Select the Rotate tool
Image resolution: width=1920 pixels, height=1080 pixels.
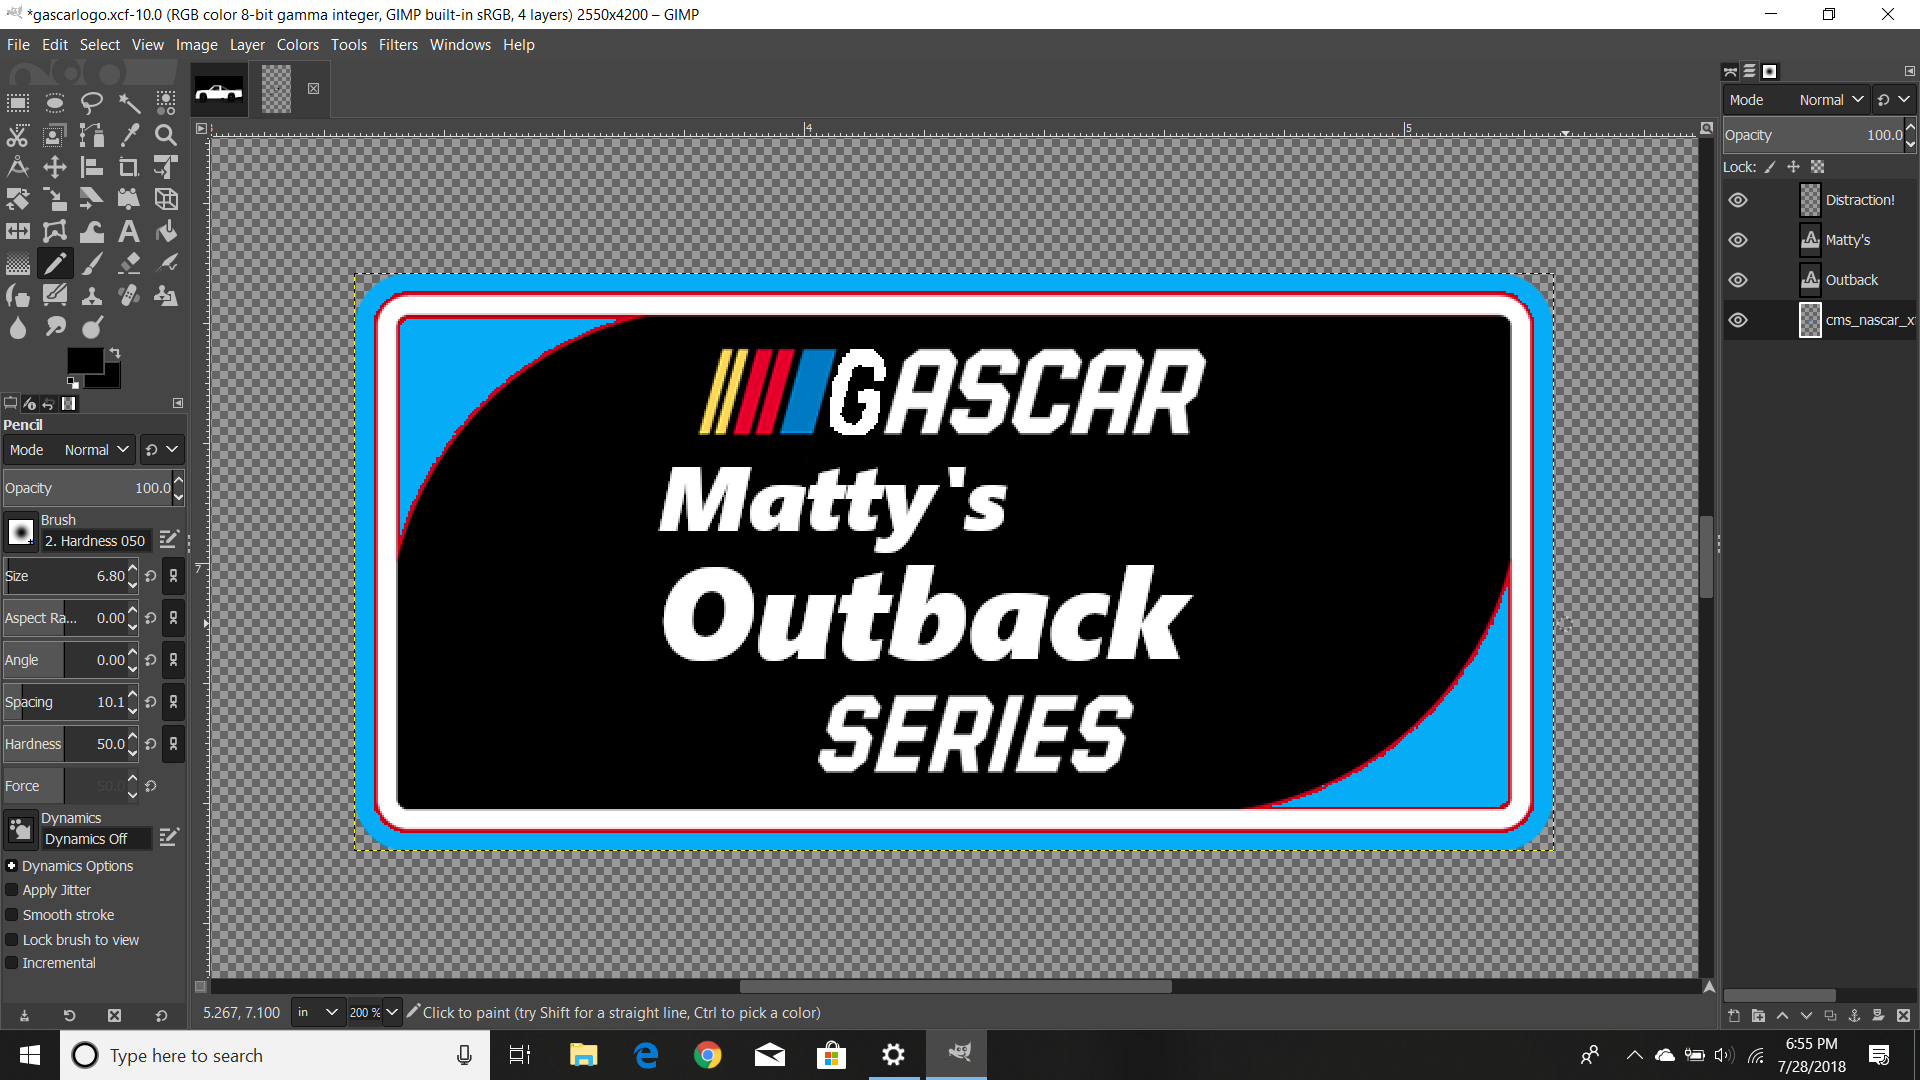(x=18, y=199)
